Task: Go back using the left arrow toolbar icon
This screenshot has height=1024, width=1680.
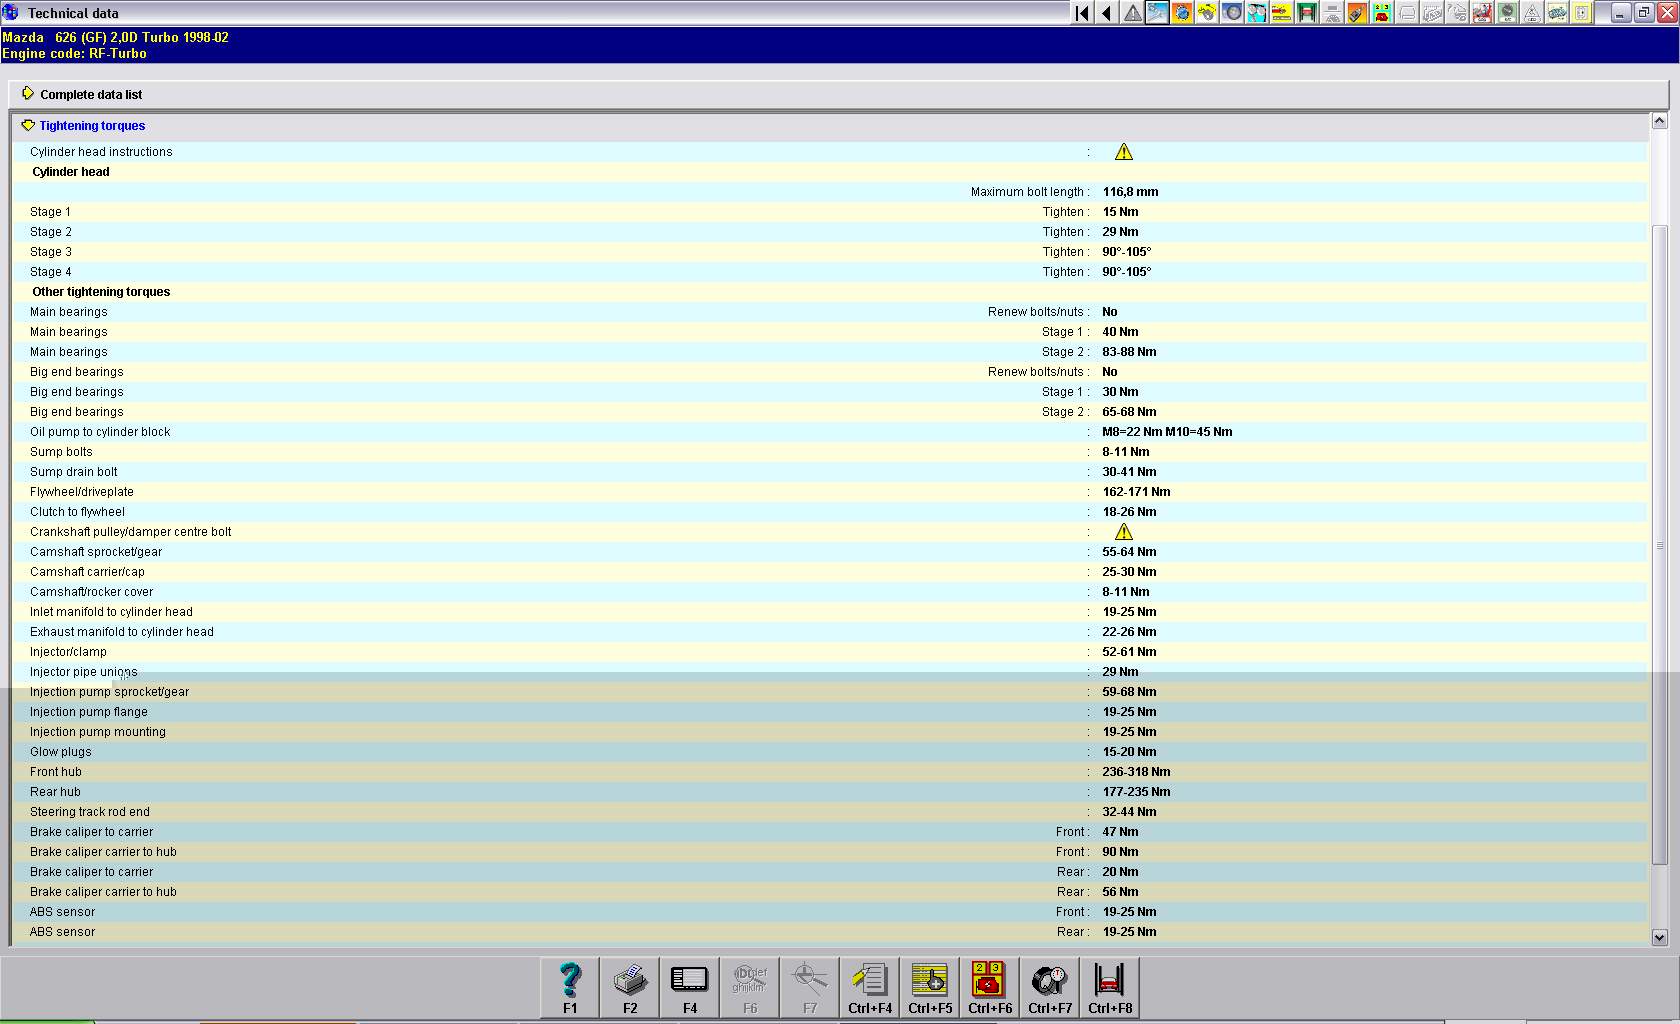Action: point(1107,13)
